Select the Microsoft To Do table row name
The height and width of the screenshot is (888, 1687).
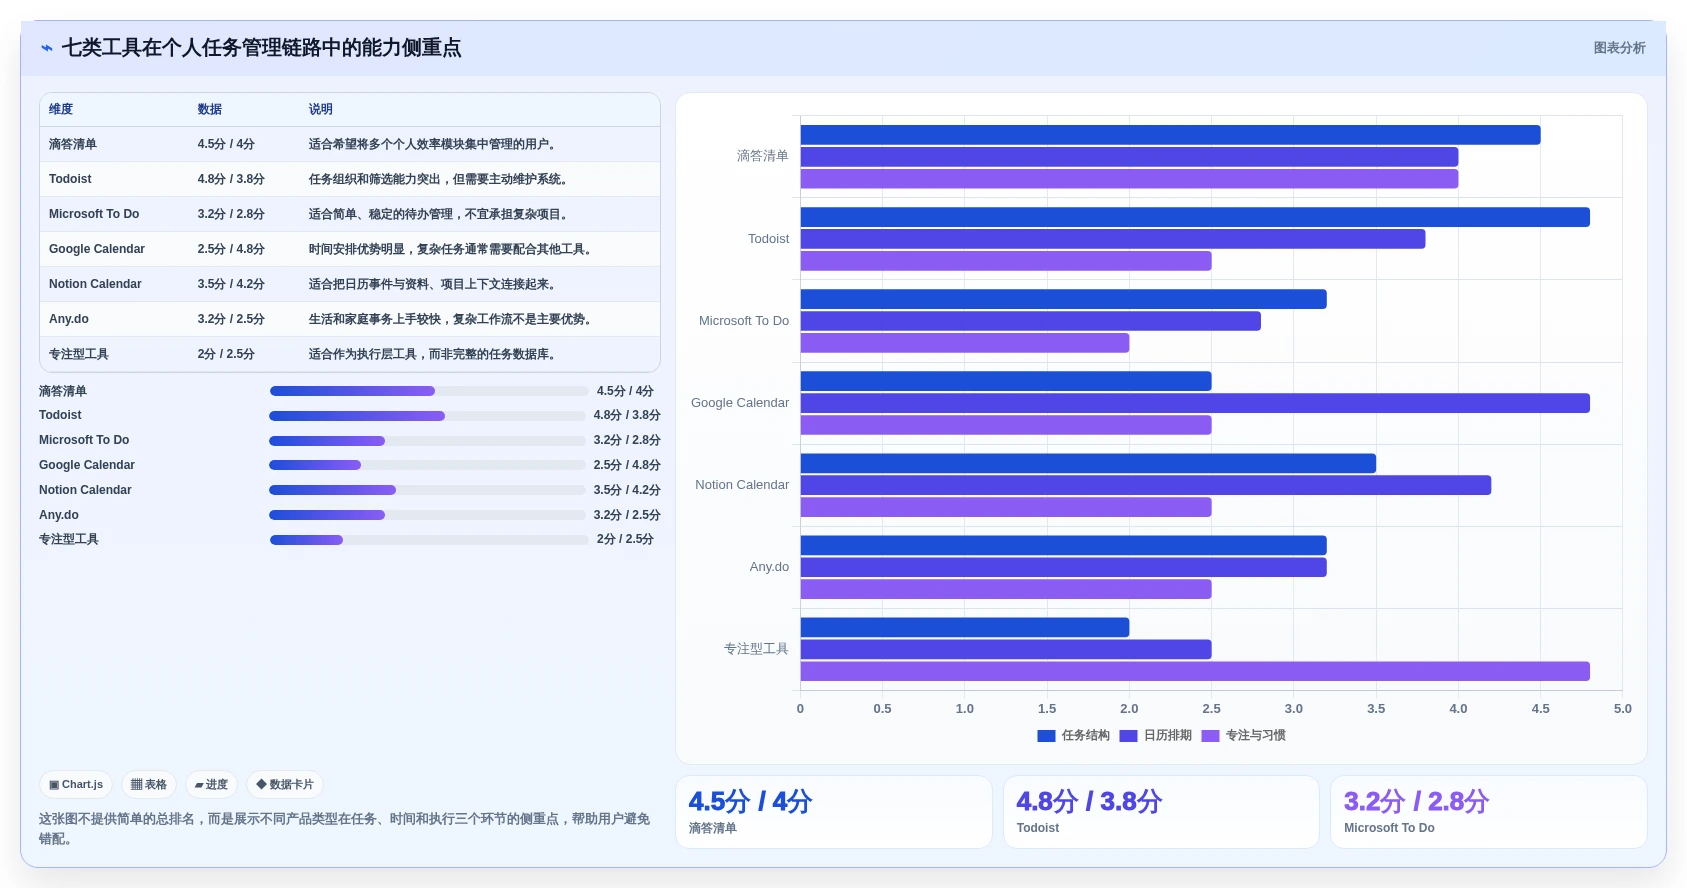pos(94,214)
